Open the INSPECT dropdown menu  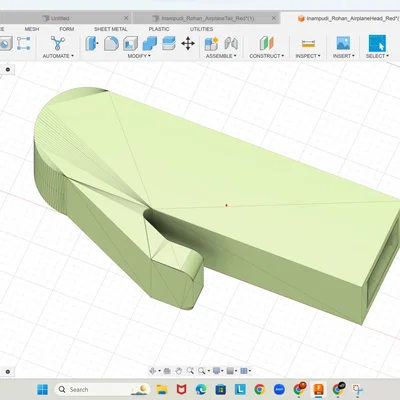(x=308, y=56)
